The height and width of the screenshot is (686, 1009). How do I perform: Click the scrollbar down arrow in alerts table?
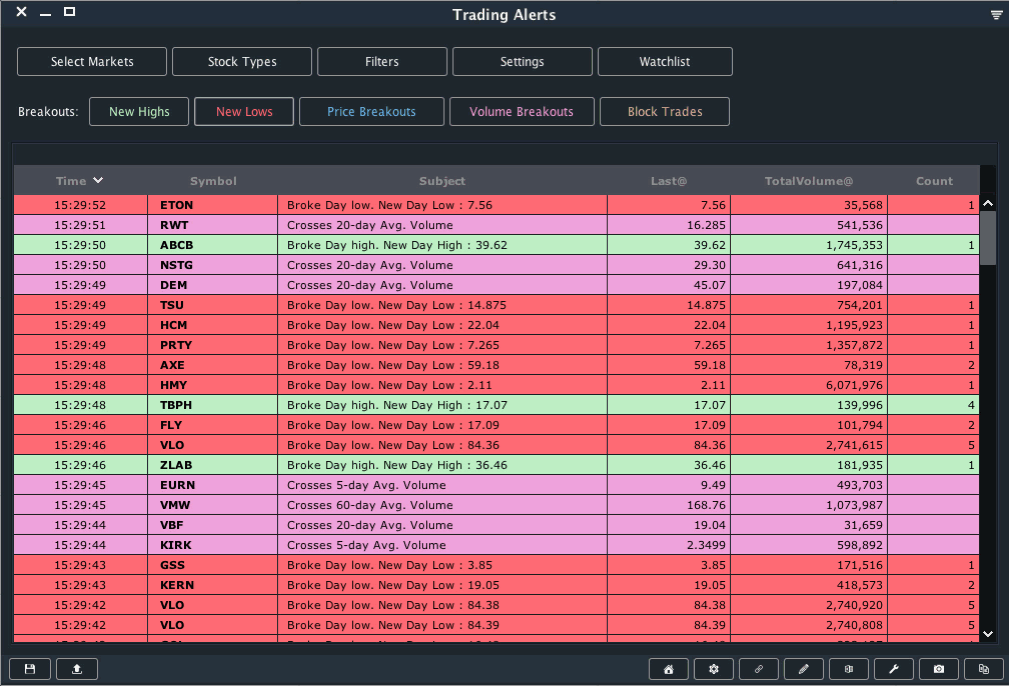point(988,633)
